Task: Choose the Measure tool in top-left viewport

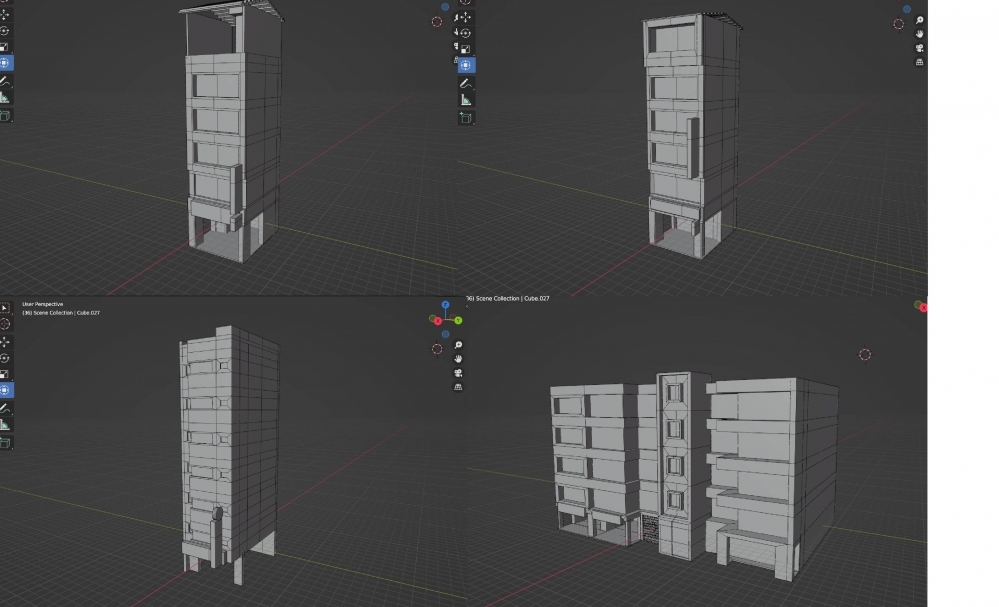Action: tap(5, 98)
